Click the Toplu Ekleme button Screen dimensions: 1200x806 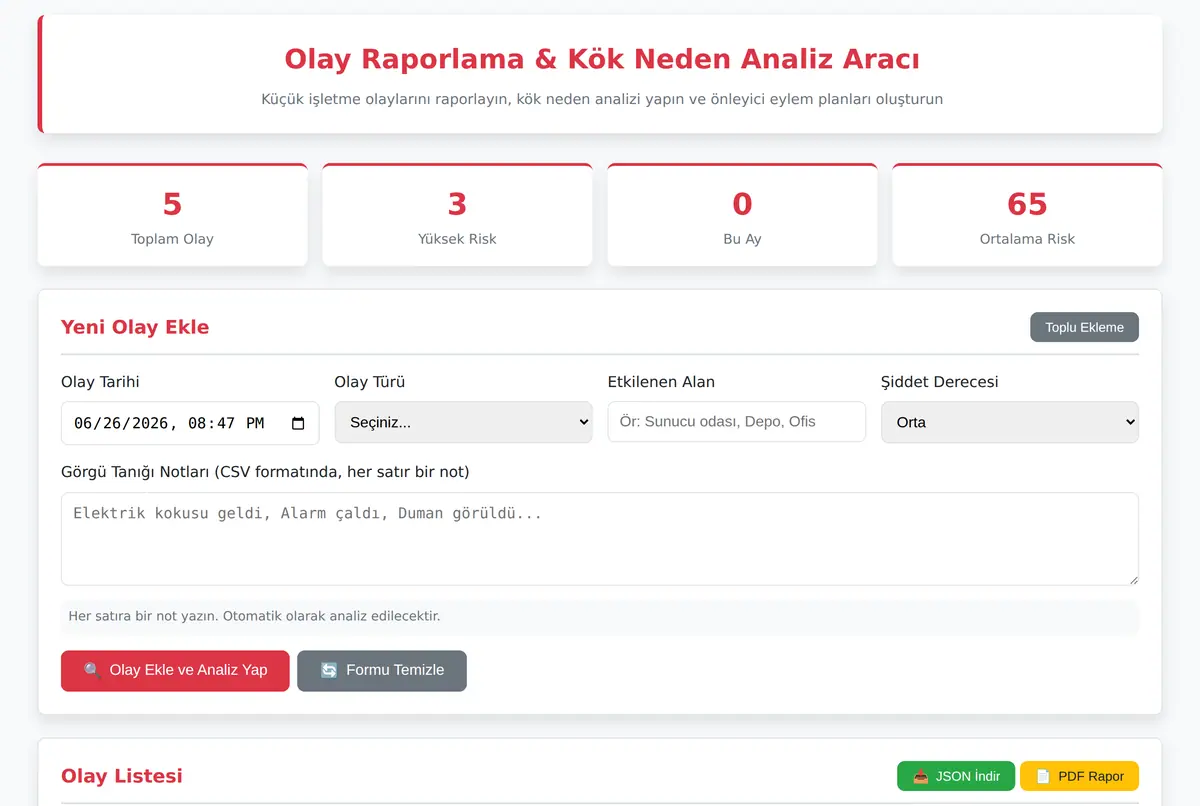(x=1084, y=327)
